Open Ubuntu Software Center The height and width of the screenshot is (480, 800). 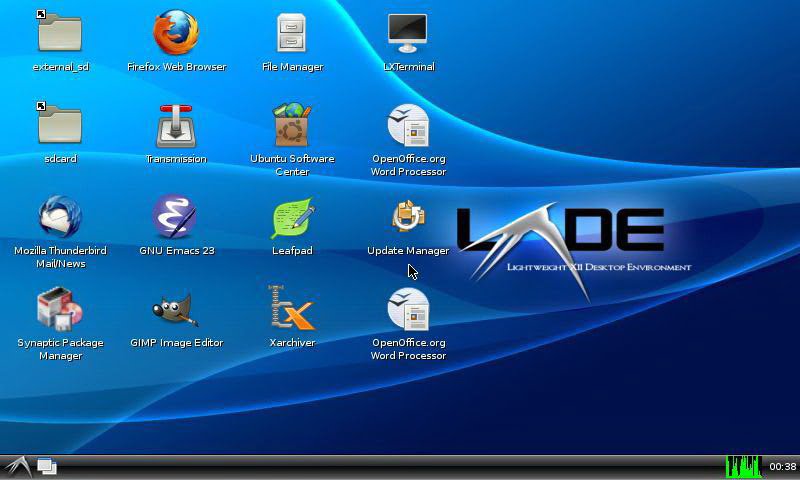click(292, 124)
